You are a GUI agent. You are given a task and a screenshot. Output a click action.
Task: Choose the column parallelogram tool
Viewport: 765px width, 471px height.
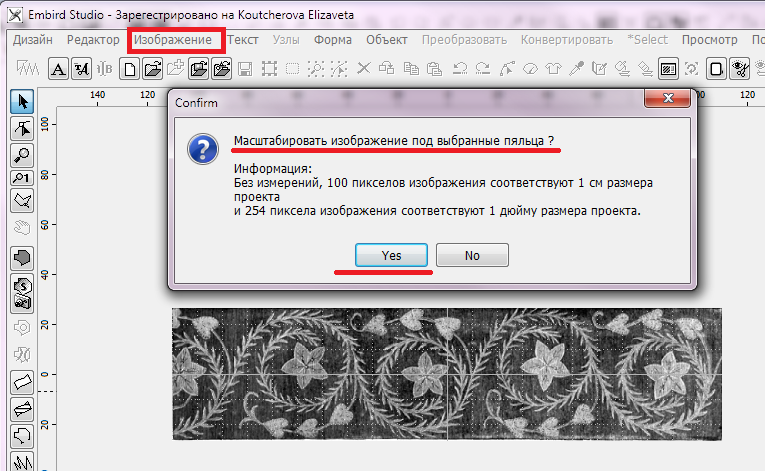[x=22, y=382]
